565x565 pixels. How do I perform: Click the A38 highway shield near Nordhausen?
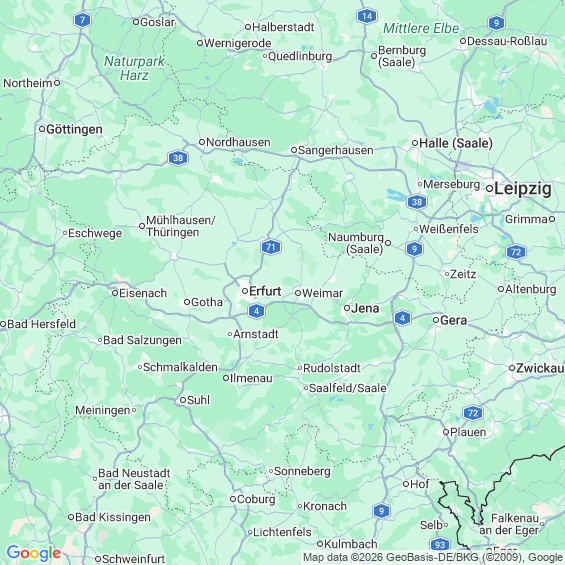(178, 158)
